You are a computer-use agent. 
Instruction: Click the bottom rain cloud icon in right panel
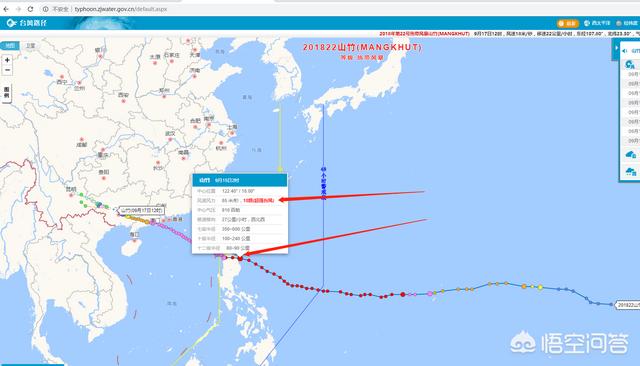tap(631, 172)
